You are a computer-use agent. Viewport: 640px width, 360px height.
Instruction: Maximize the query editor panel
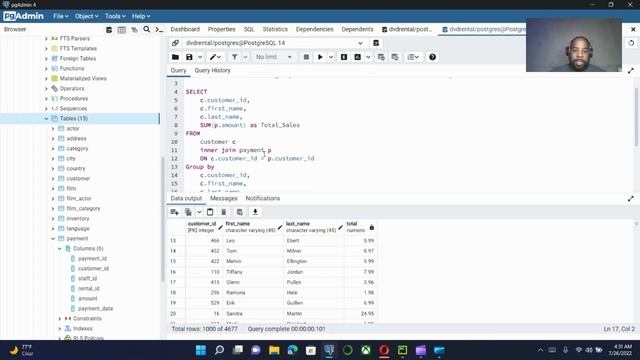(631, 71)
